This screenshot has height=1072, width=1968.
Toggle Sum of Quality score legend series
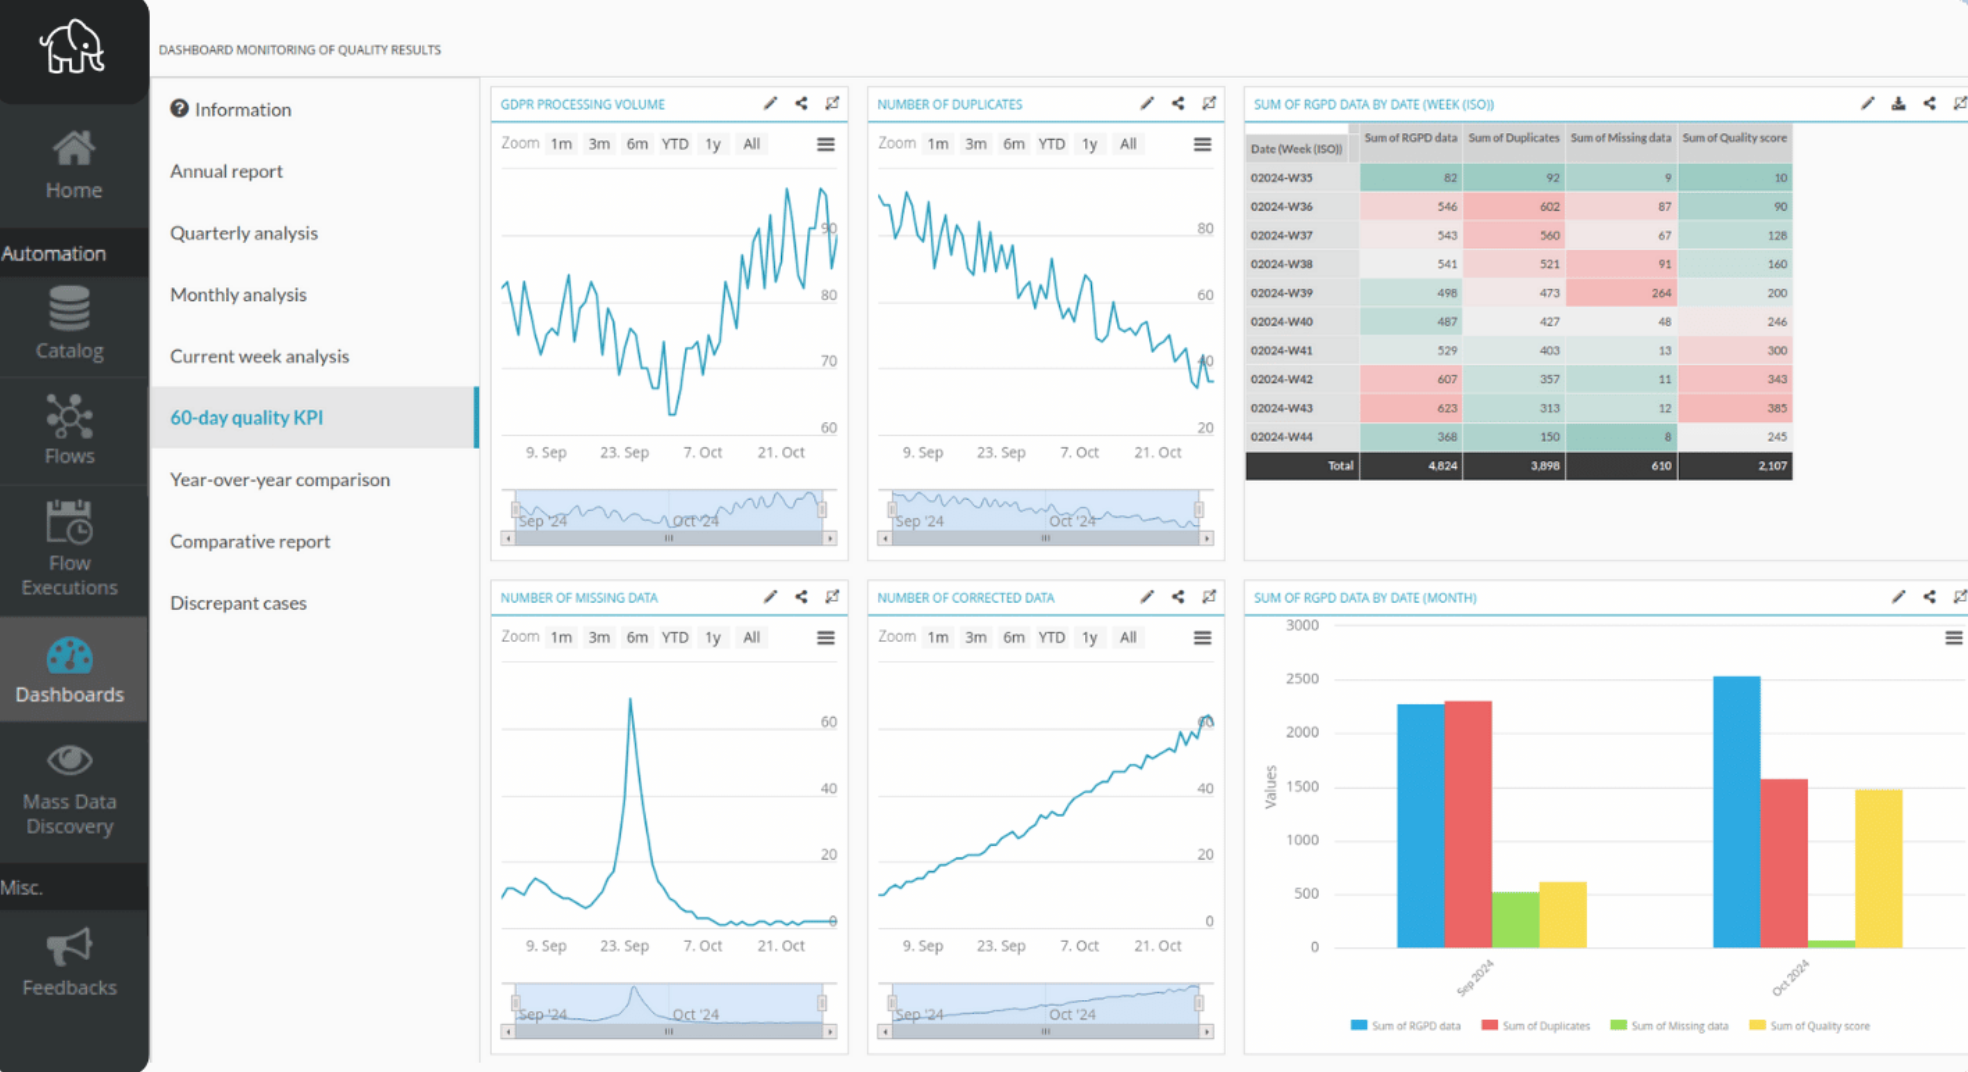(x=1808, y=1026)
